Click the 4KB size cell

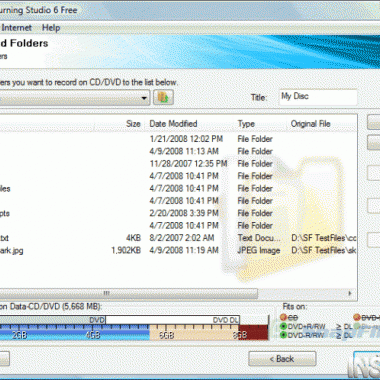pyautogui.click(x=133, y=238)
